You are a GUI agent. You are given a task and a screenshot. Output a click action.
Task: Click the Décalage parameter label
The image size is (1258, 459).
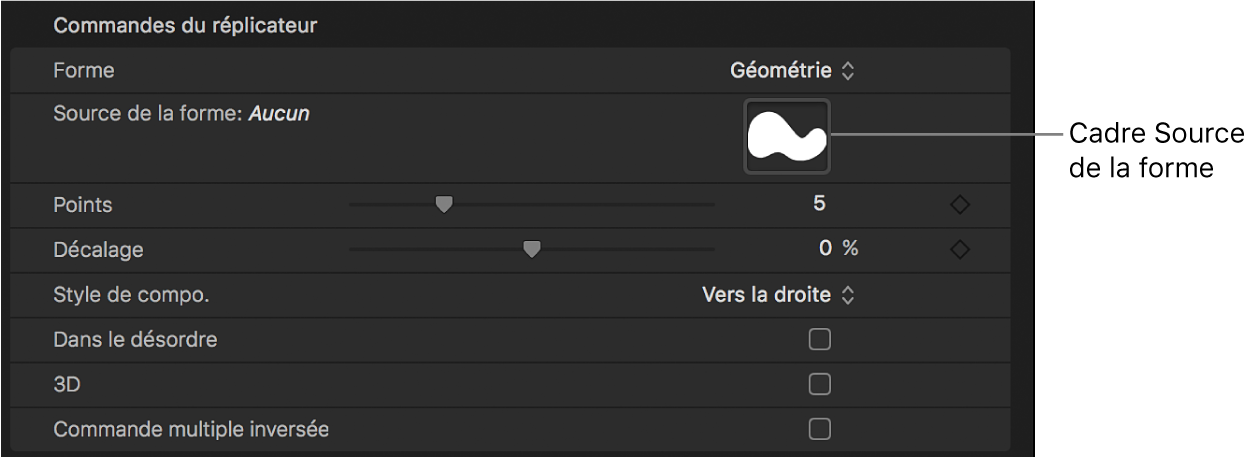(98, 250)
